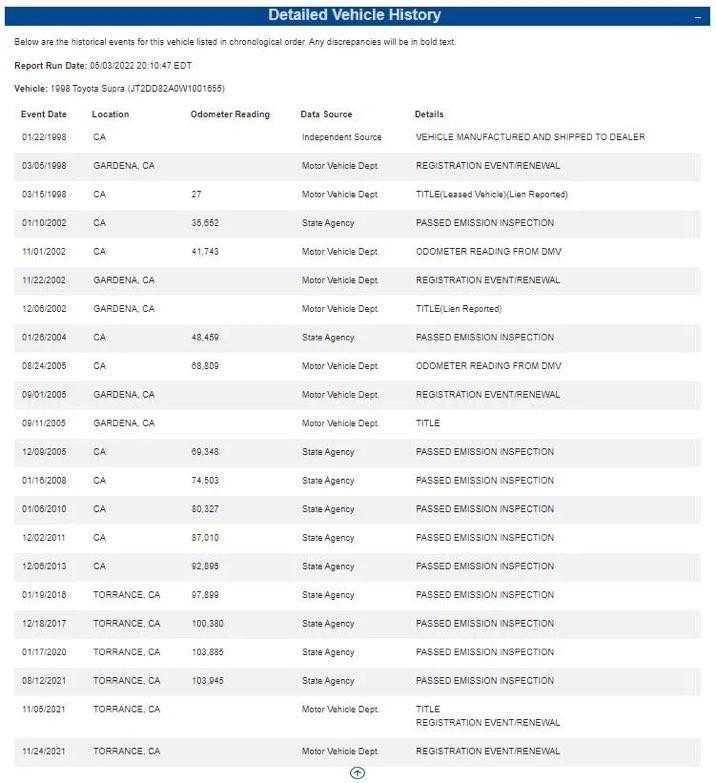The height and width of the screenshot is (783, 716).
Task: Select the 08/12/2021 passed emission inspection row
Action: coord(357,681)
